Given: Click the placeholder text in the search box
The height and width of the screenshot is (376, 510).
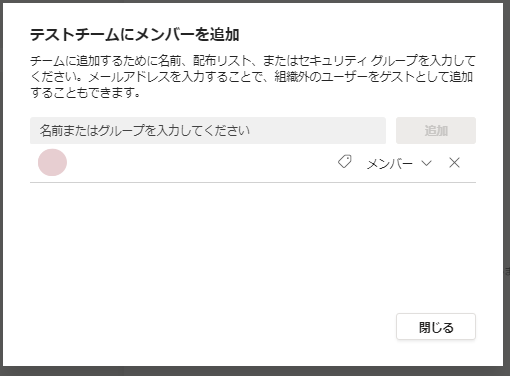Looking at the screenshot, I should coord(145,130).
